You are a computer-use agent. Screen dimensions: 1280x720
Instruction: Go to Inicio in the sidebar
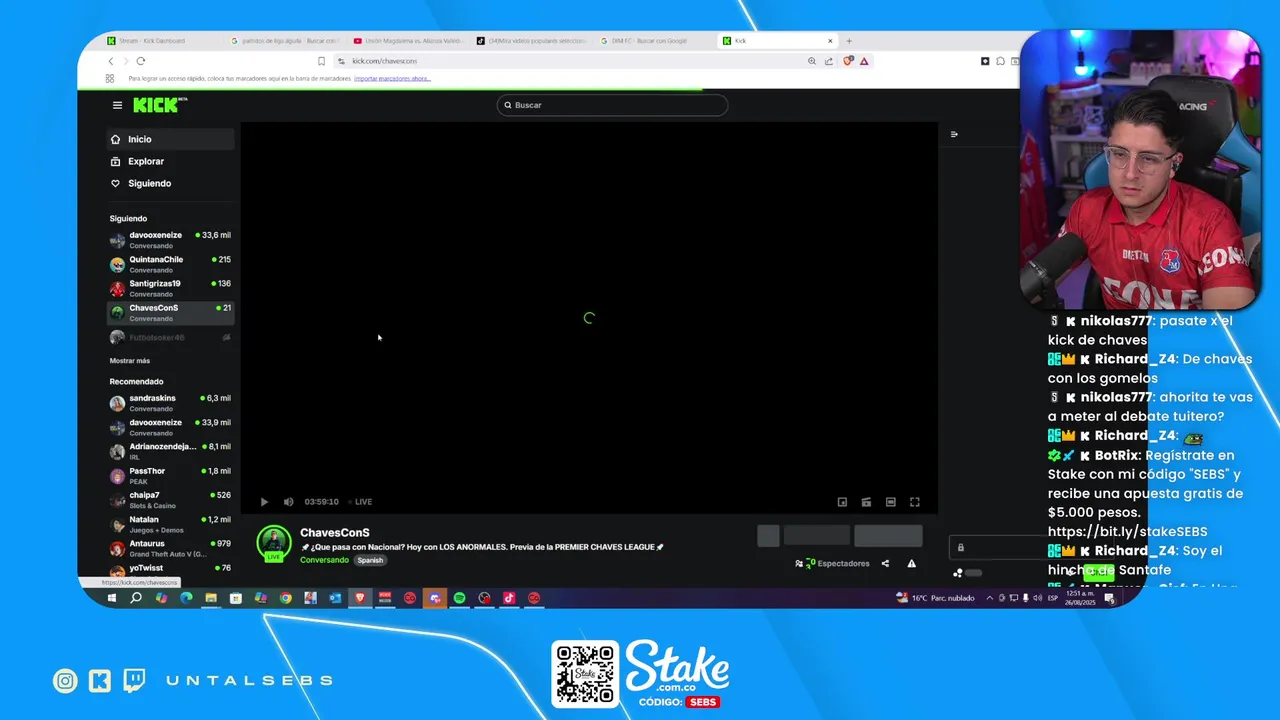[x=170, y=139]
